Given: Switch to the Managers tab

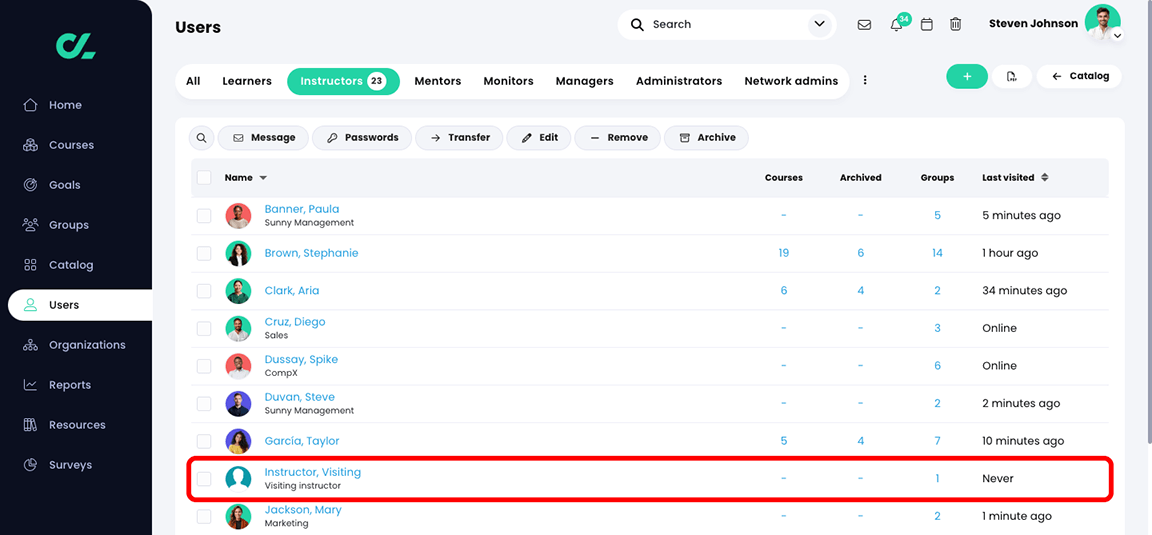Looking at the screenshot, I should coord(584,81).
